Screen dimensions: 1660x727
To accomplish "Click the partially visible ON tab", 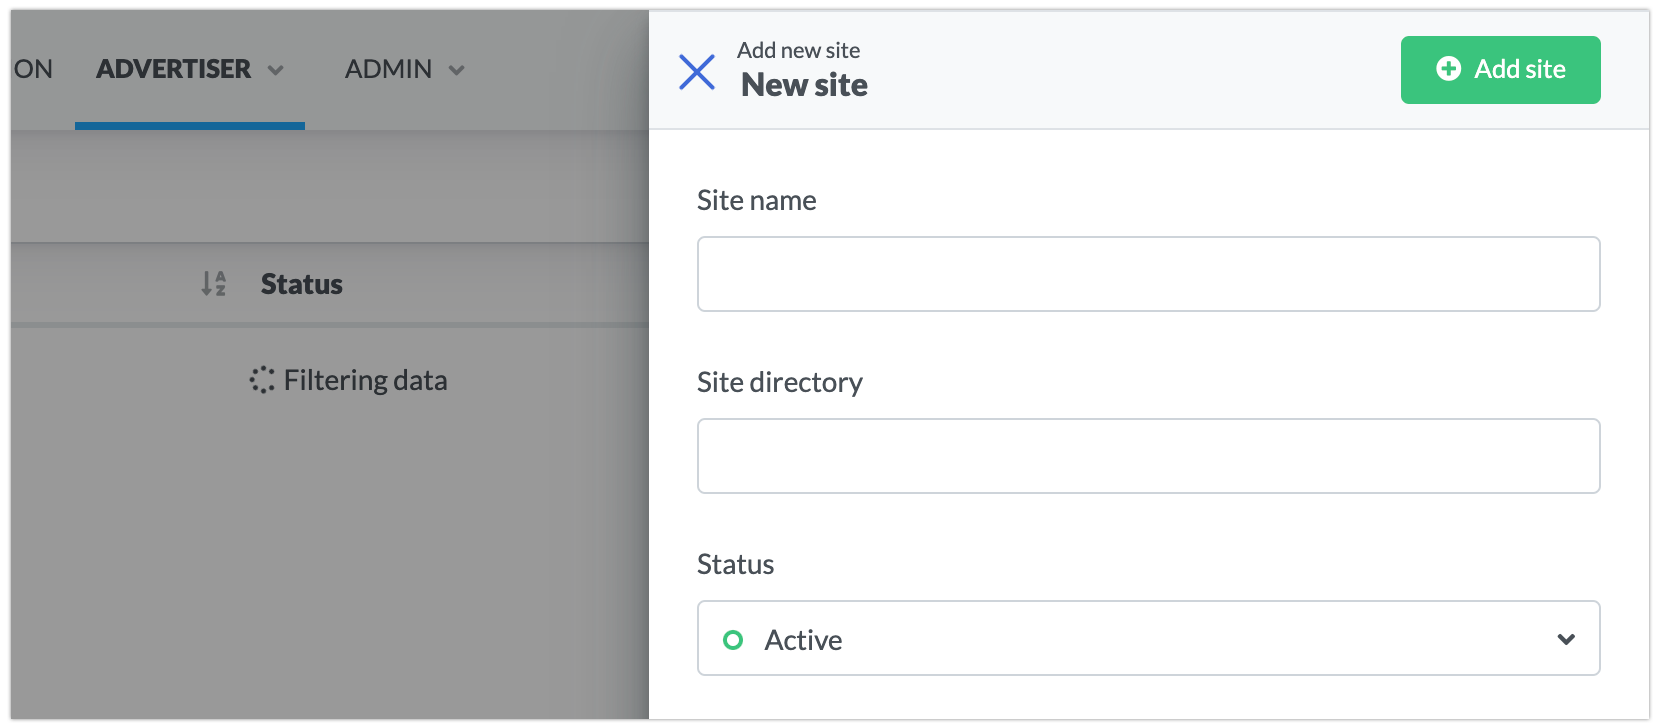I will click(33, 69).
